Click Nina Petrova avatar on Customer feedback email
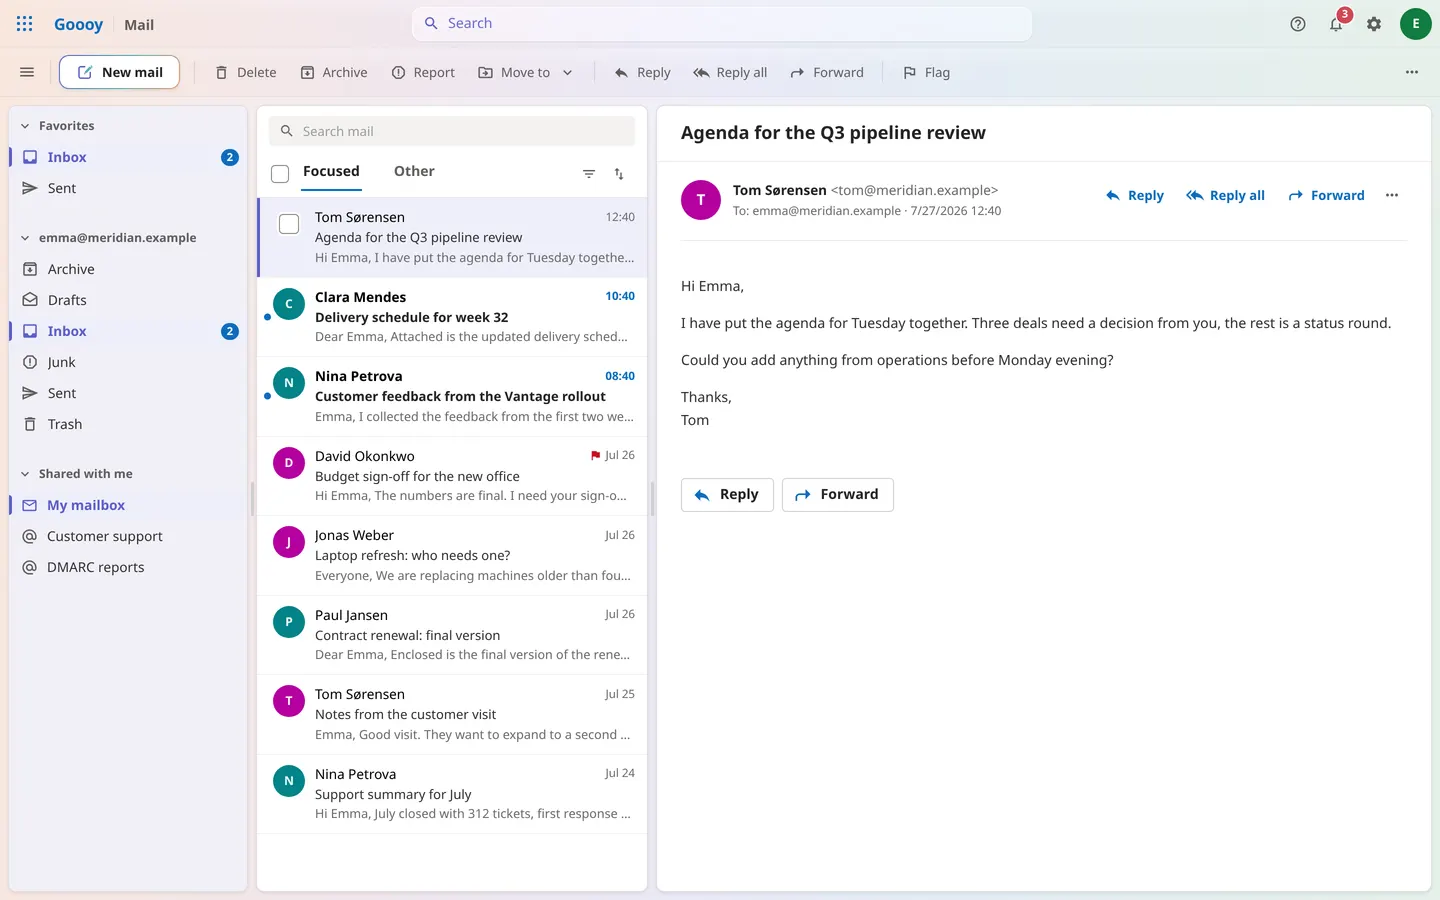This screenshot has height=900, width=1440. [x=289, y=383]
